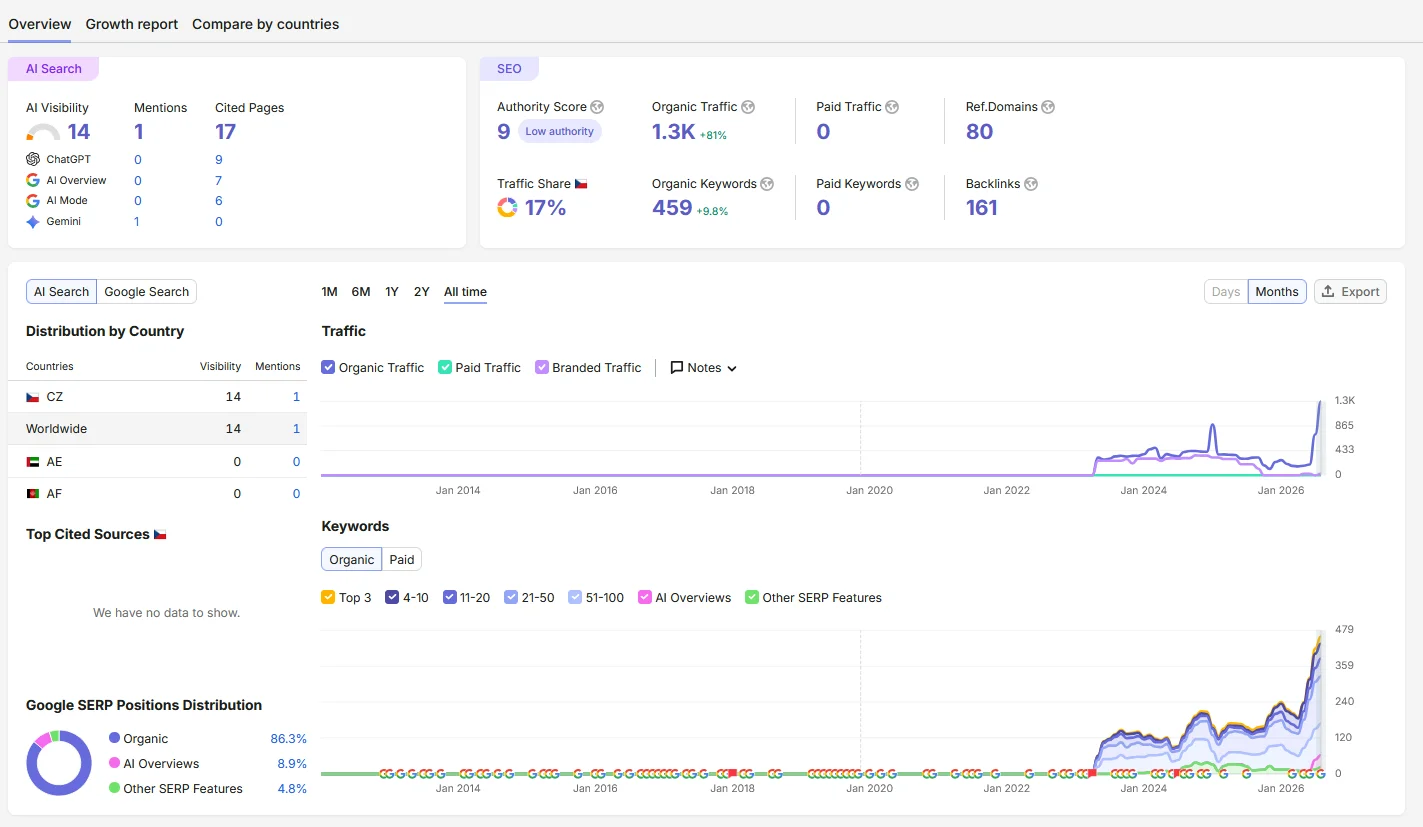Switch chart granularity to Days
The image size is (1423, 827).
pyautogui.click(x=1226, y=292)
